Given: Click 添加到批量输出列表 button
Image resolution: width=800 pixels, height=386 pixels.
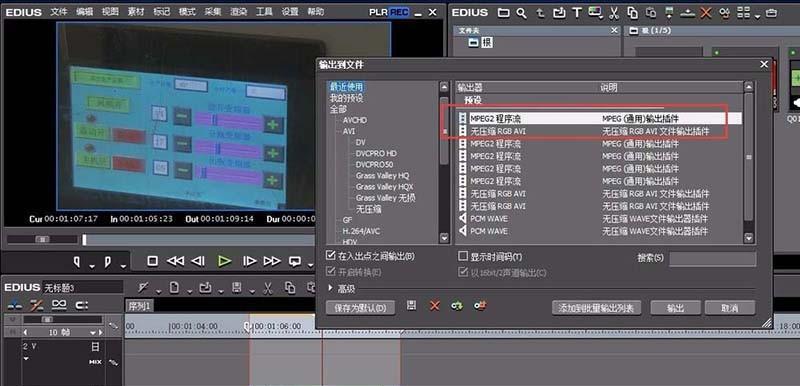Looking at the screenshot, I should pos(596,308).
